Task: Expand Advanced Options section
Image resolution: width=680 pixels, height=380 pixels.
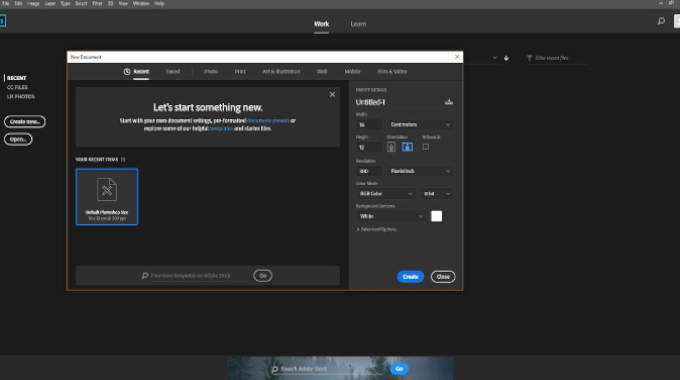Action: pos(376,229)
